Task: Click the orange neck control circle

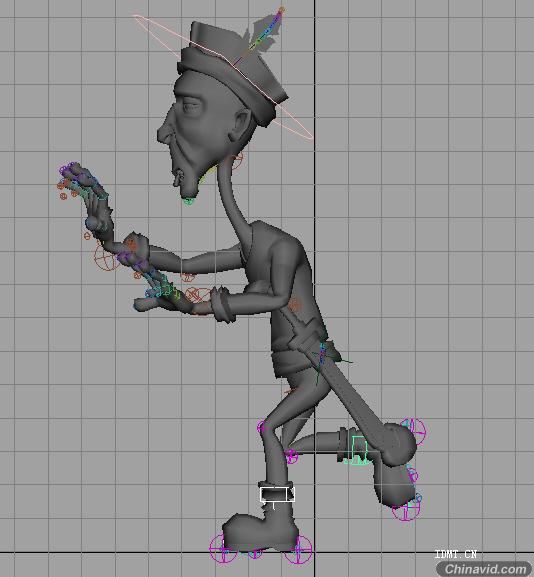Action: point(237,161)
